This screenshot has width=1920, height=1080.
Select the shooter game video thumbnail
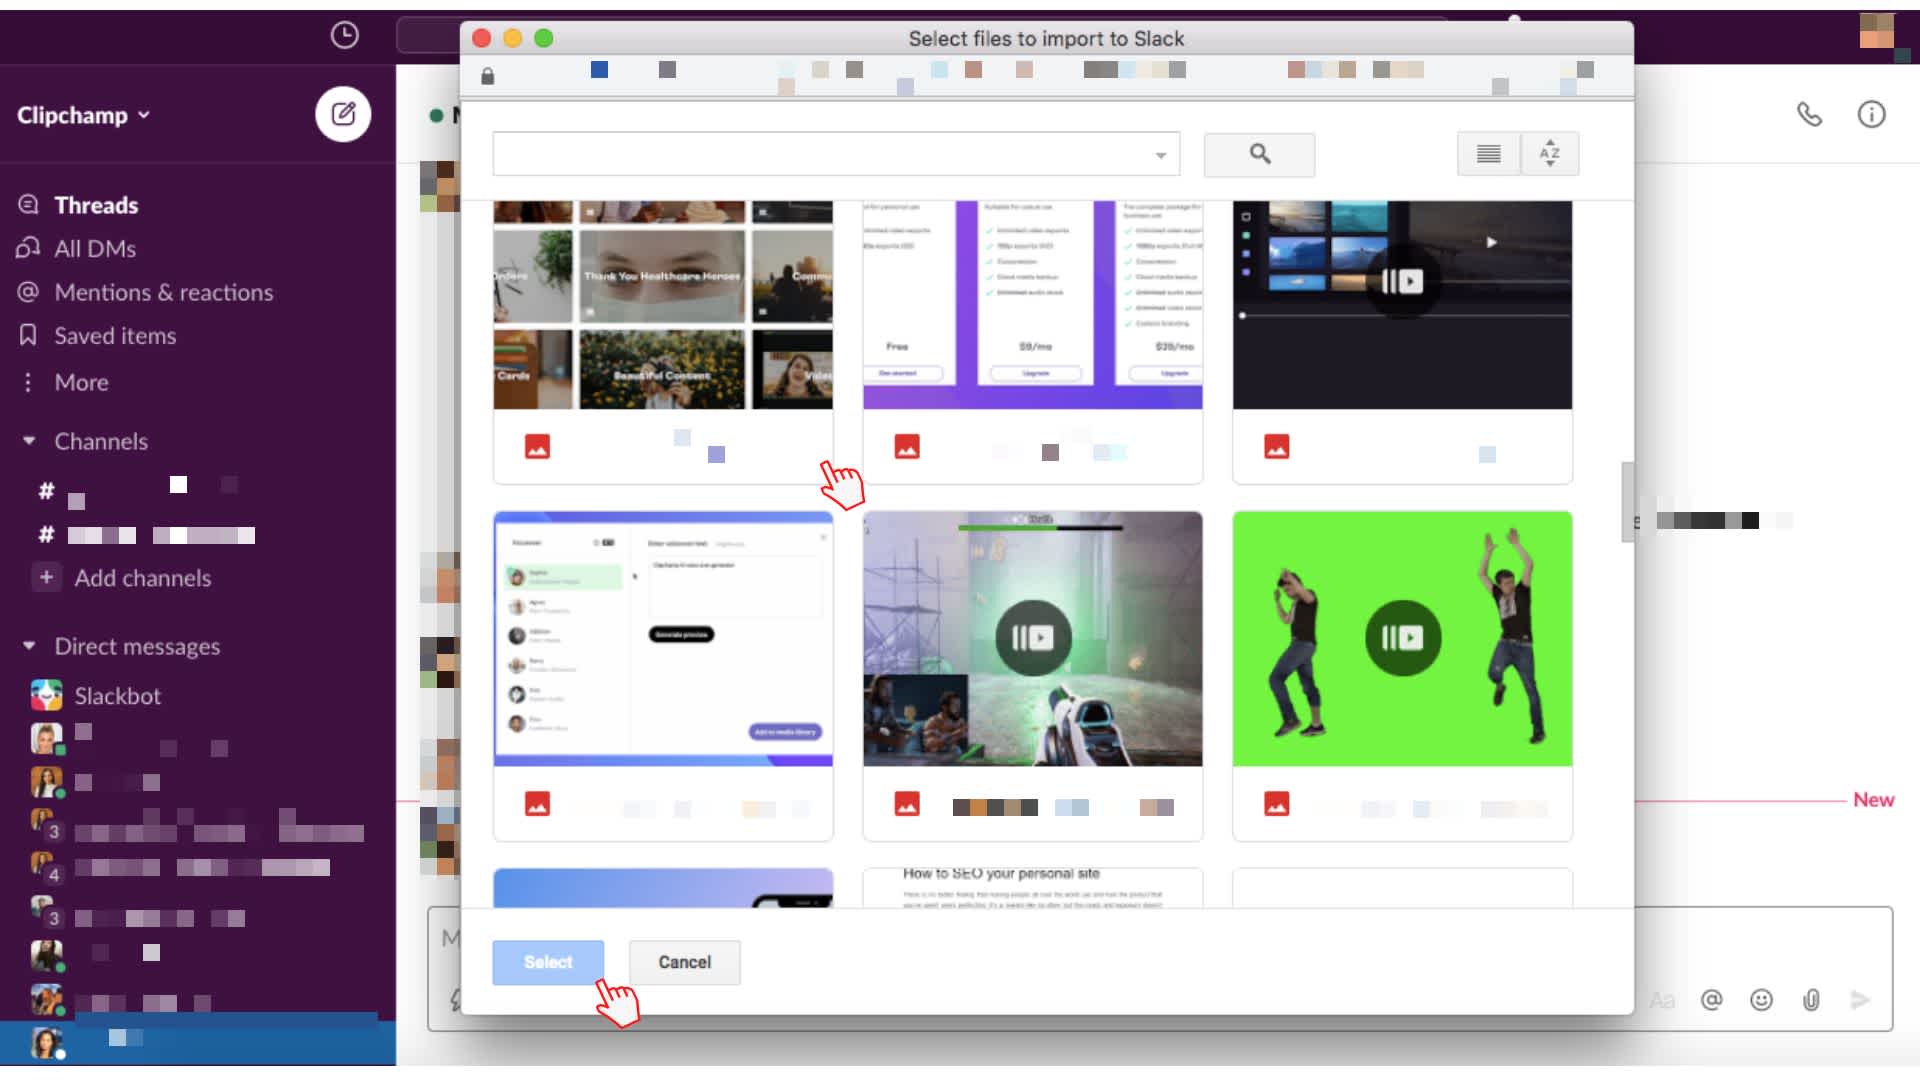[x=1032, y=639]
